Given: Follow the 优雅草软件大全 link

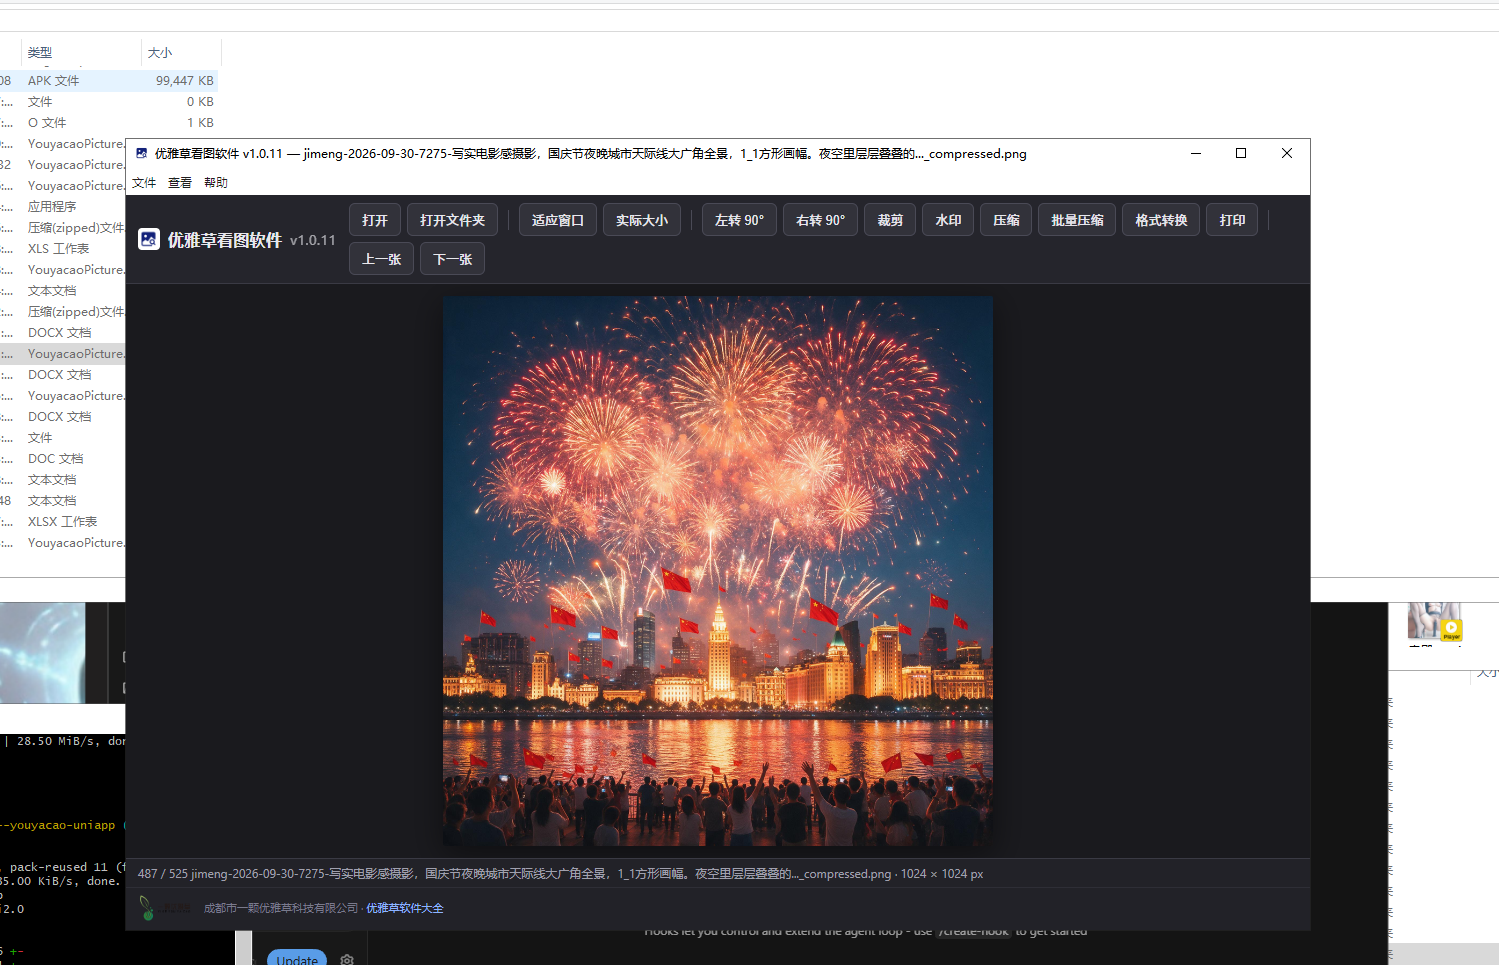Looking at the screenshot, I should click(405, 908).
